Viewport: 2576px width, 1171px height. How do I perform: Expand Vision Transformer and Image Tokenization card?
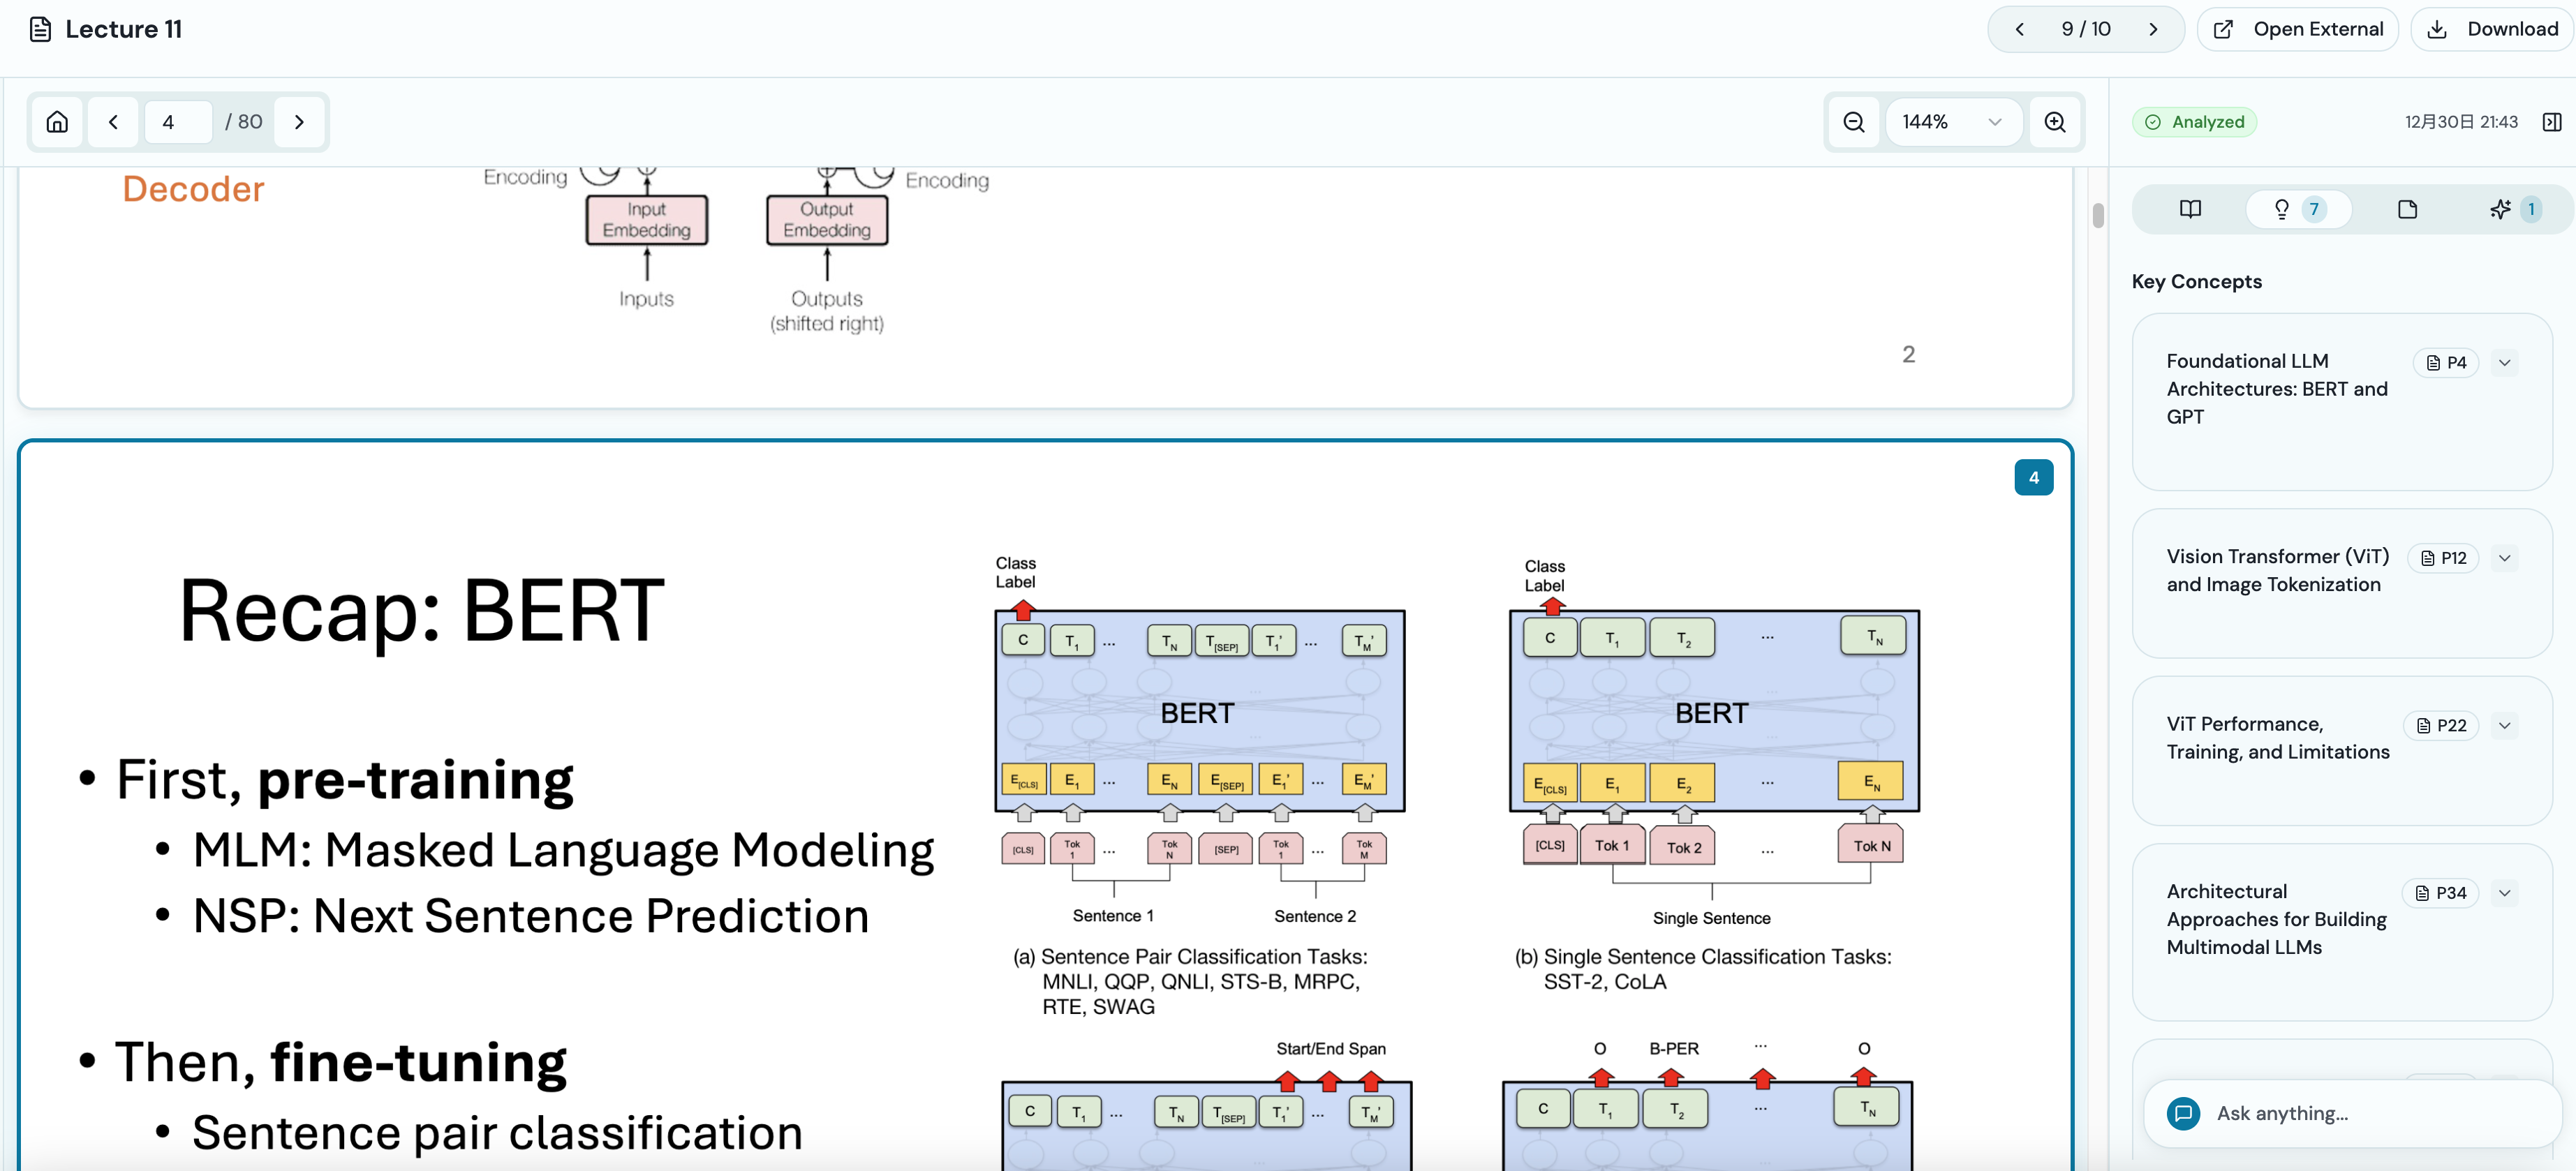(x=2504, y=558)
